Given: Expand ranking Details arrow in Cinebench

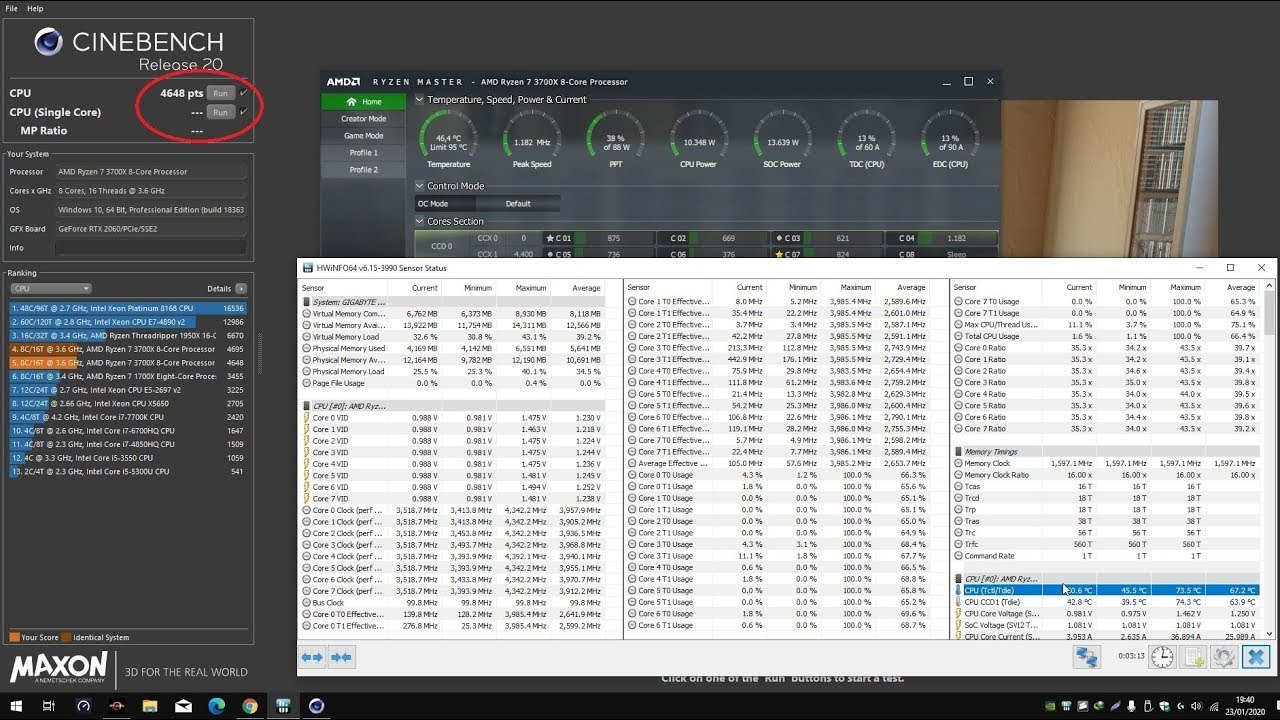Looking at the screenshot, I should coord(240,288).
